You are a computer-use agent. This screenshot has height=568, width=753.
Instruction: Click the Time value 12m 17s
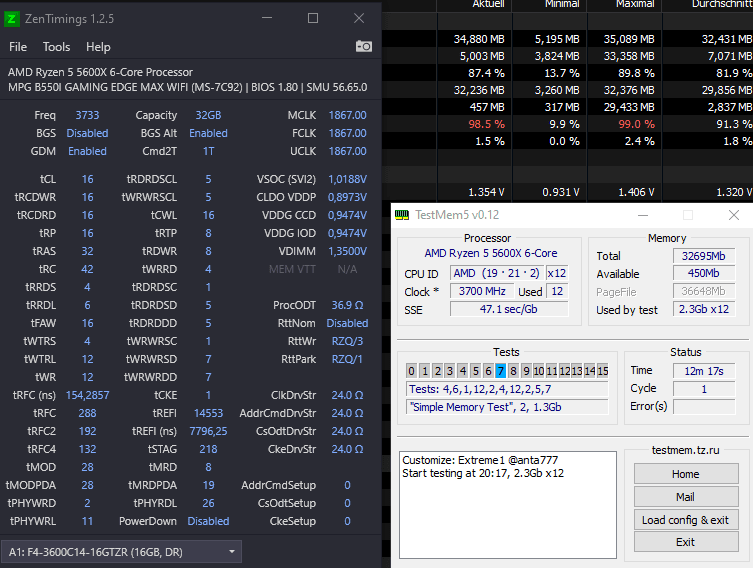point(704,371)
